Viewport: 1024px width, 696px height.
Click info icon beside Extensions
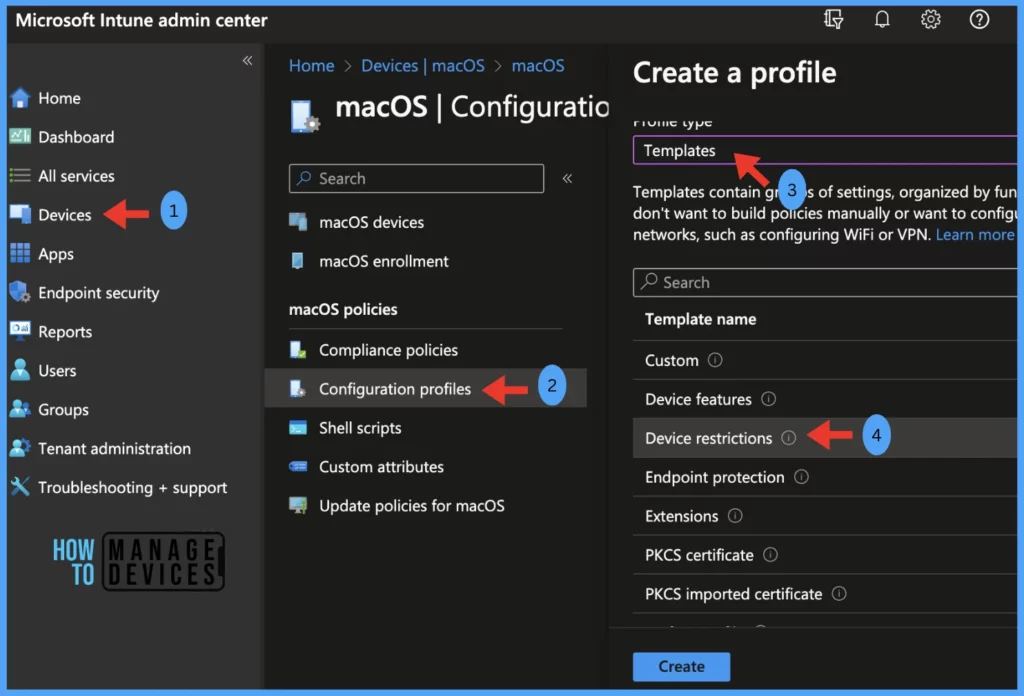click(x=735, y=516)
